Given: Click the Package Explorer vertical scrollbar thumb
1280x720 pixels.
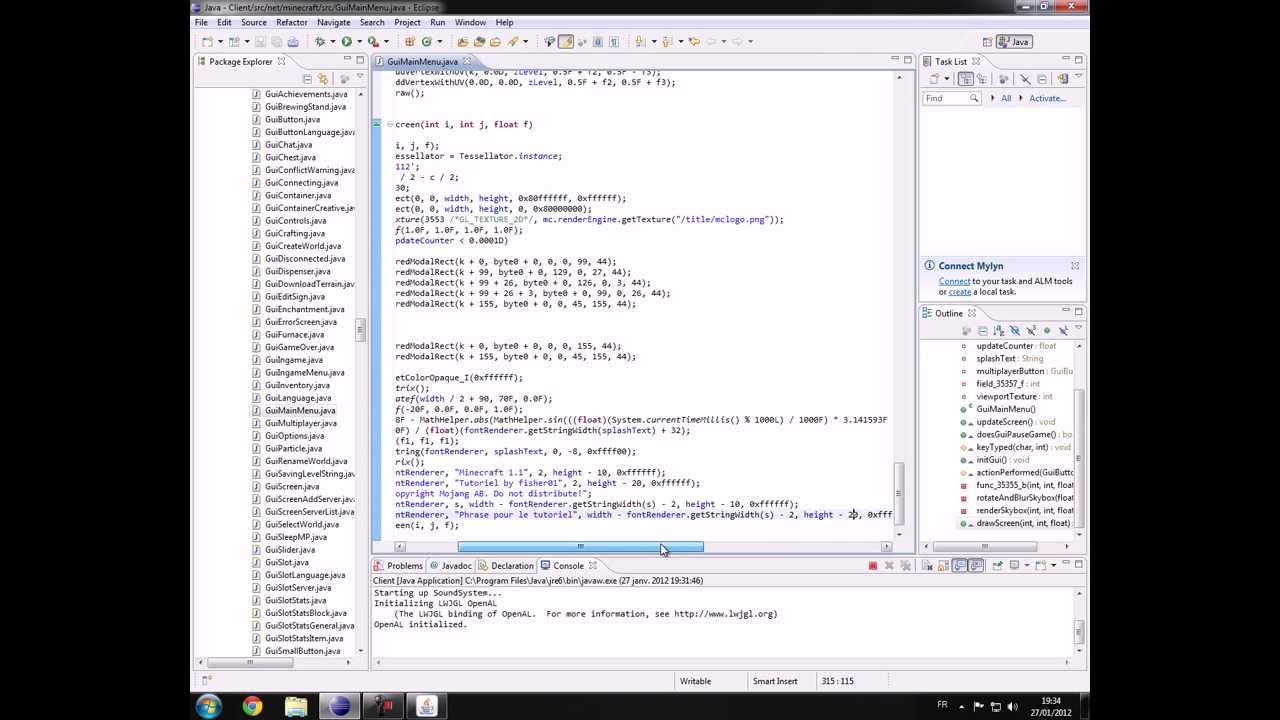Looking at the screenshot, I should tap(361, 330).
